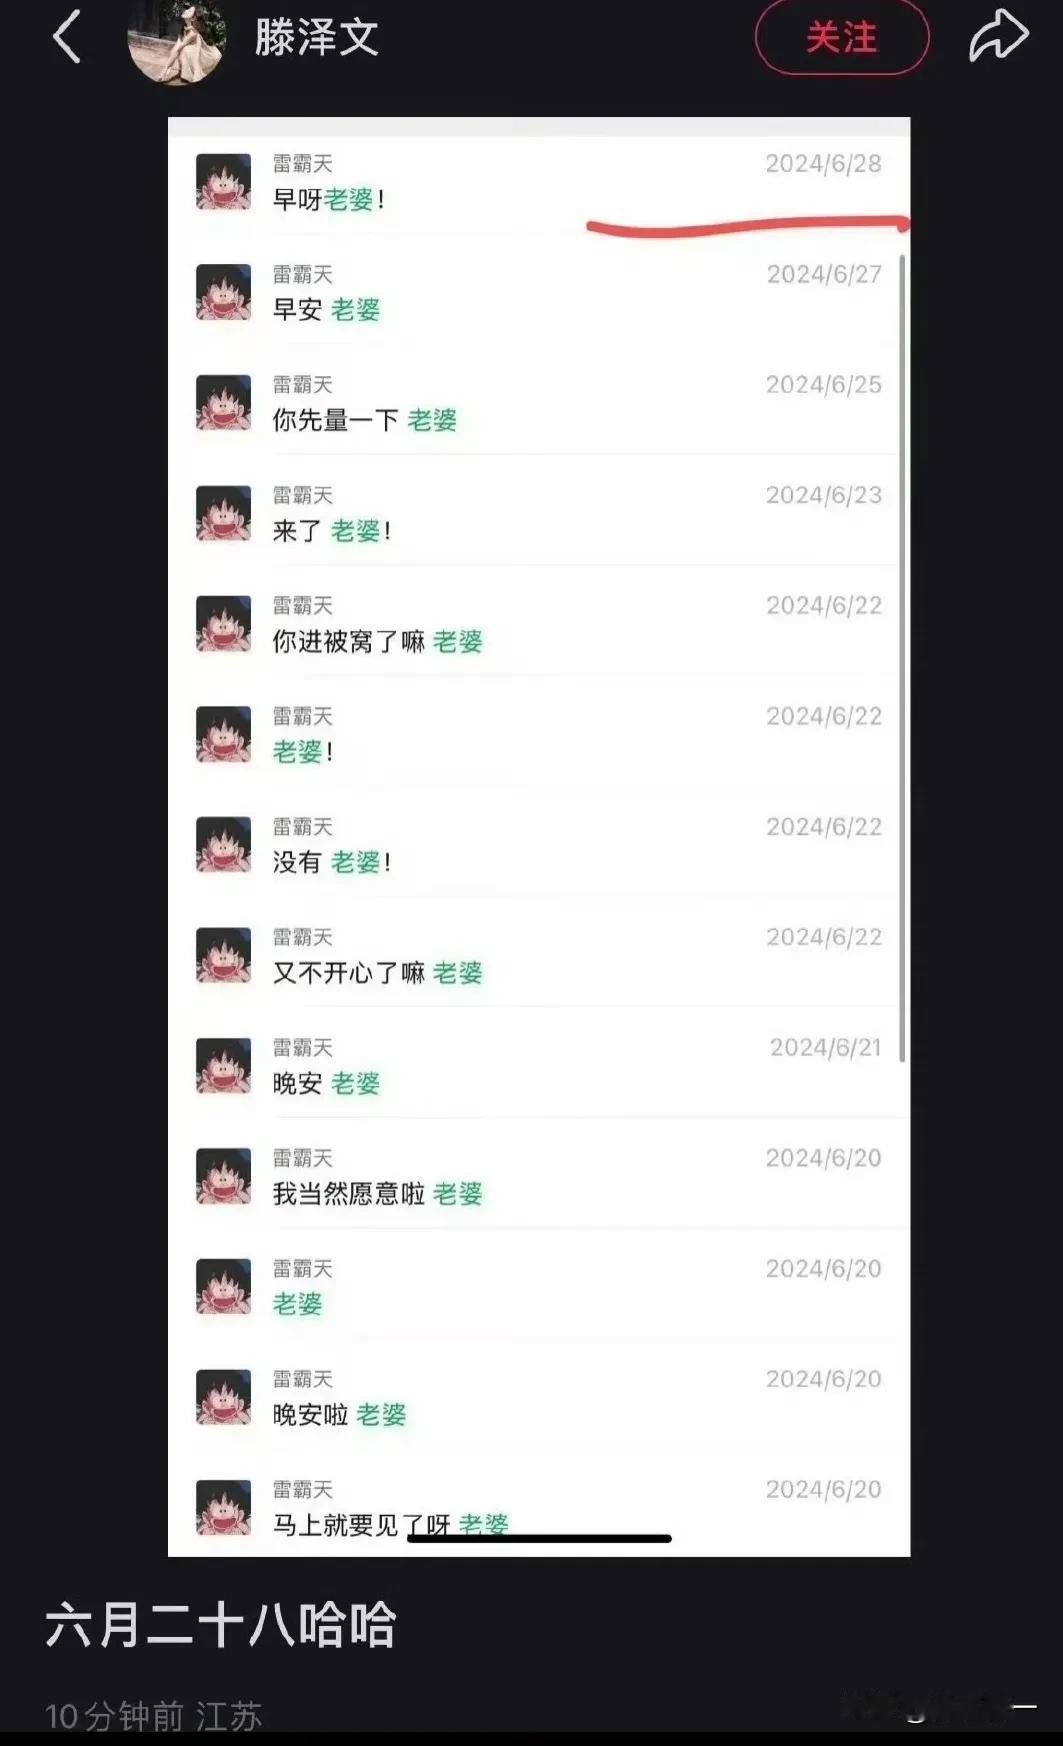Open the 来了 老婆 message dated 2024/6/23
Screen dimensions: 1063x1746
[539, 513]
